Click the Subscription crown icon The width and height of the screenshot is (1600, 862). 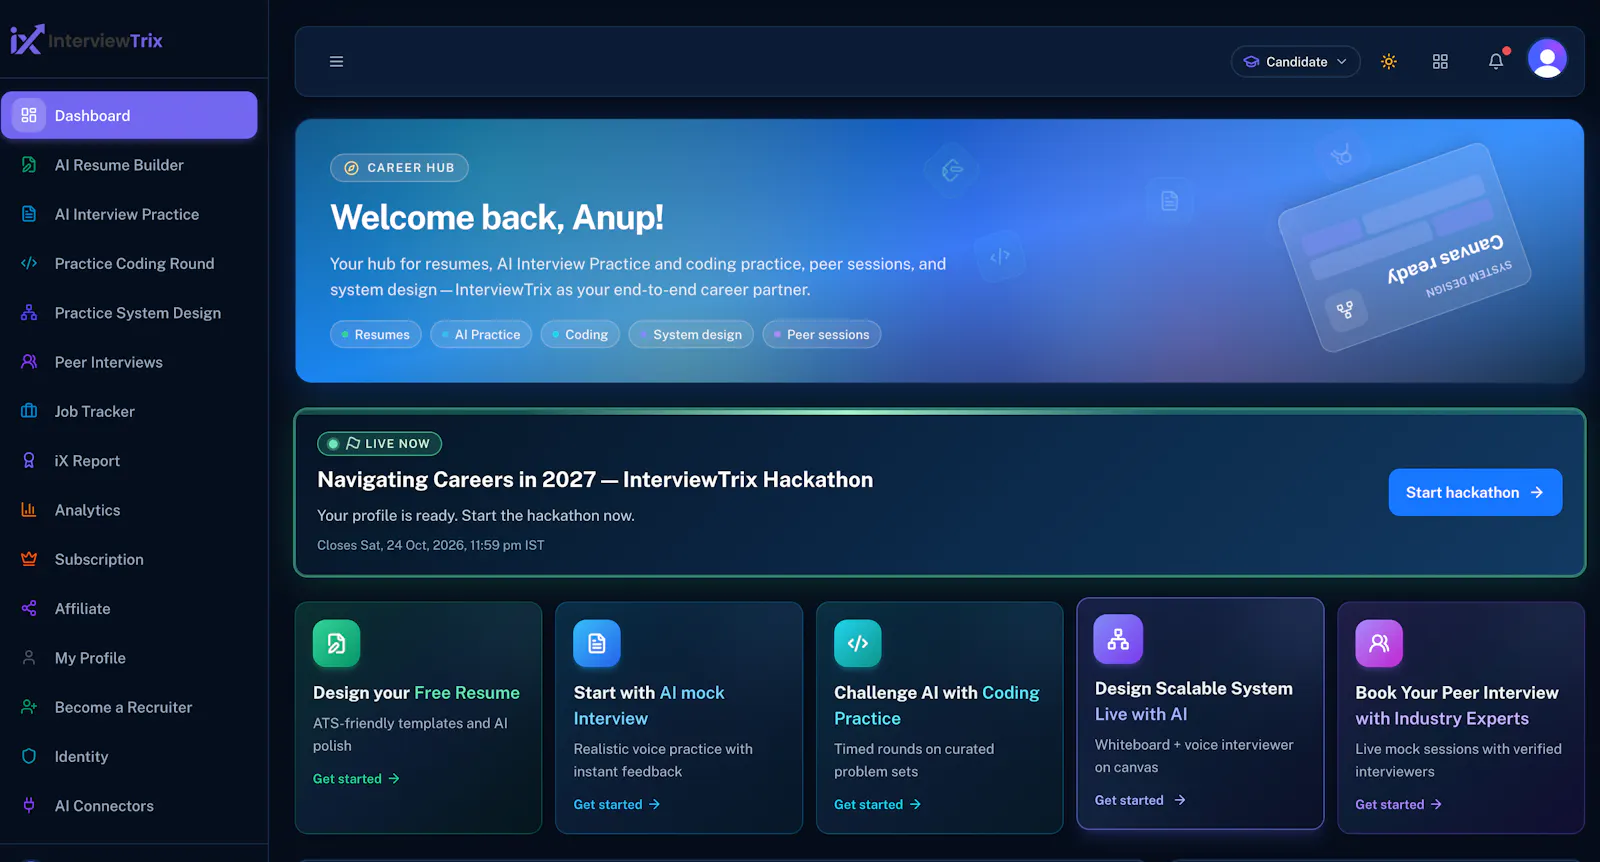(x=29, y=559)
